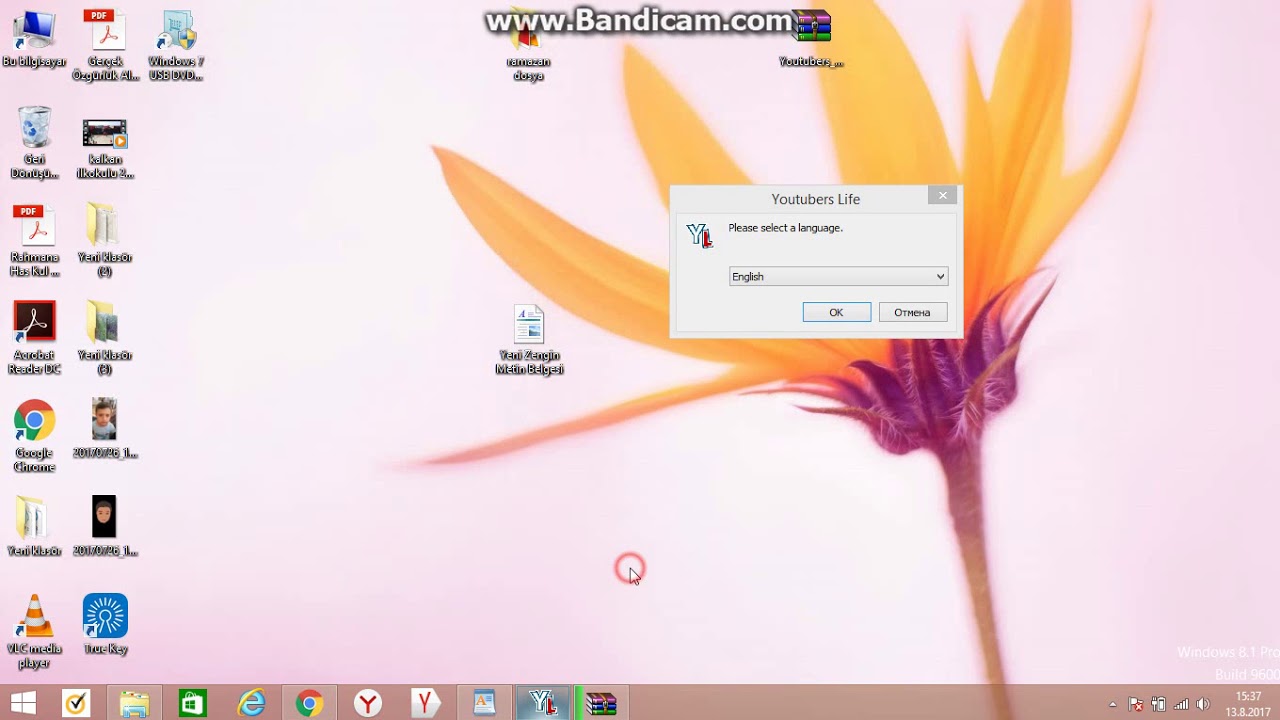Open network signal tray icon
The width and height of the screenshot is (1280, 720).
[1181, 704]
